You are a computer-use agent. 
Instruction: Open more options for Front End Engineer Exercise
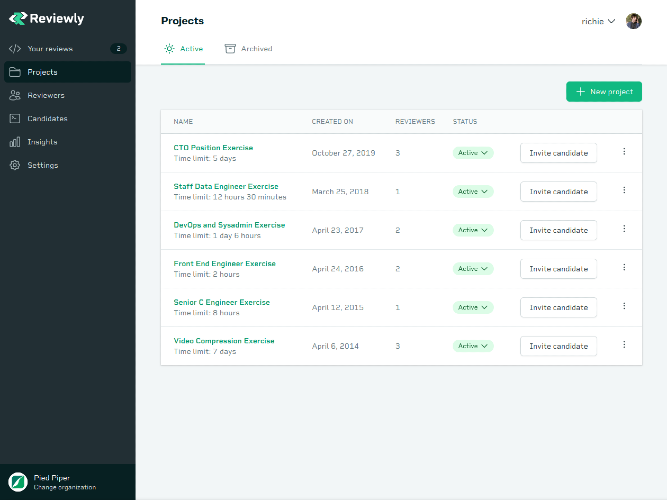624,267
